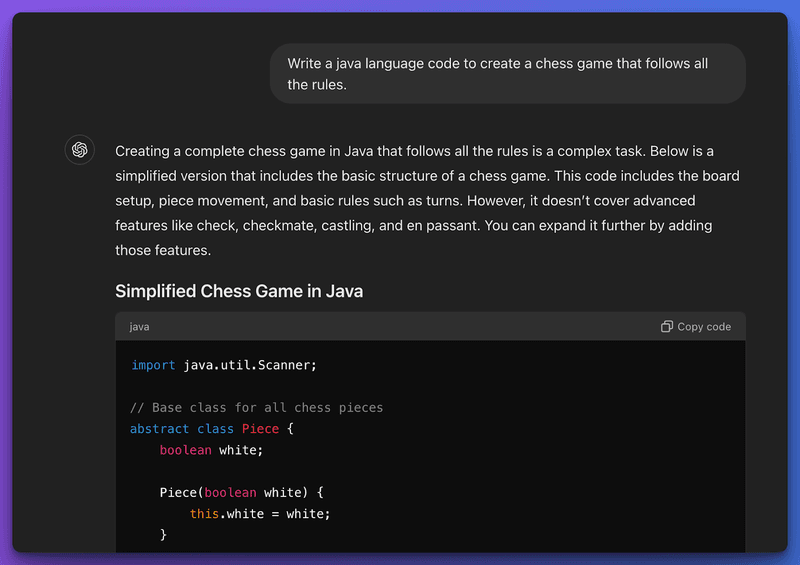Screen dimensions: 800x565
Task: Click the "boolean white;" field declaration line
Action: coord(211,450)
